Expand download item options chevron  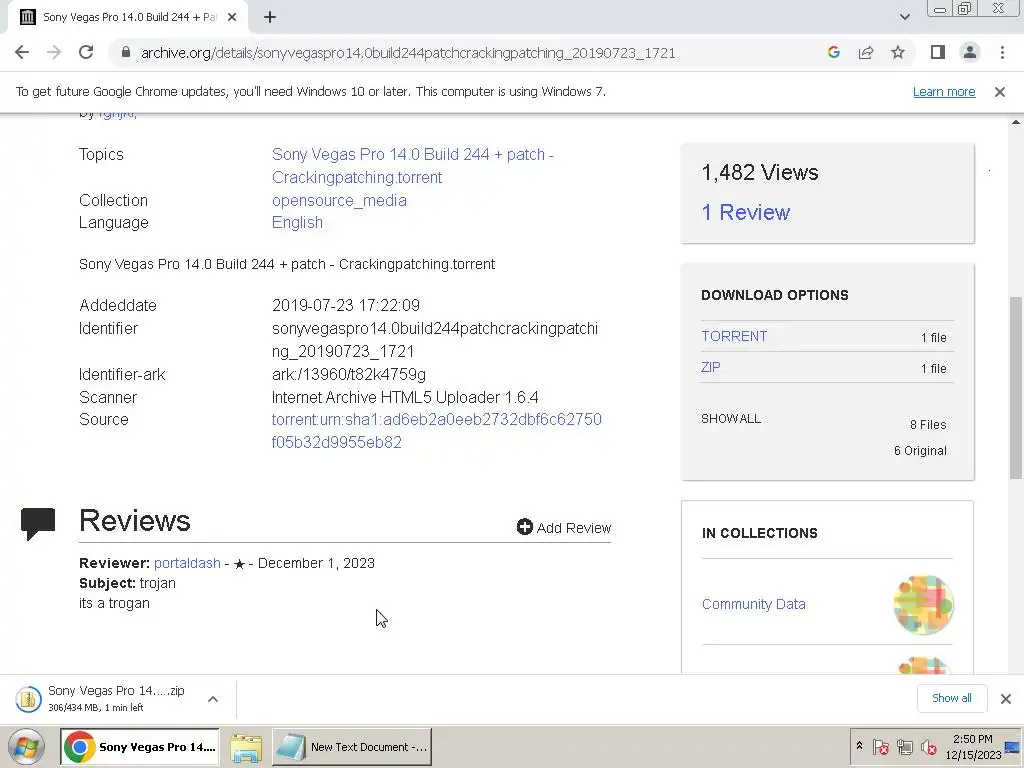click(x=213, y=699)
